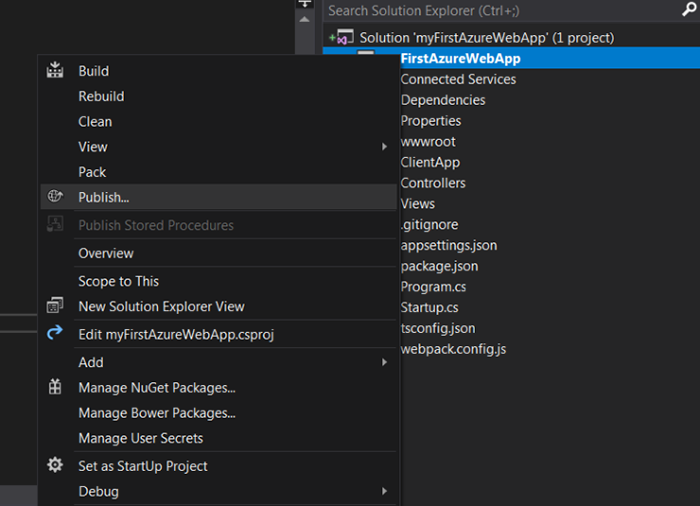Image resolution: width=700 pixels, height=506 pixels.
Task: Open Manage Bower Packages
Action: click(156, 412)
